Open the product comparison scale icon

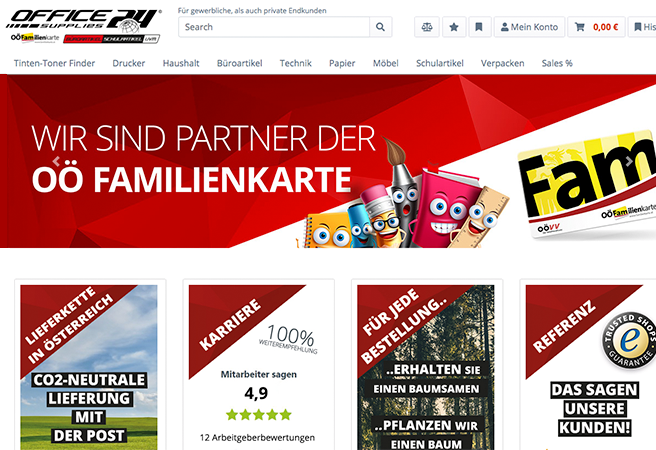point(427,27)
